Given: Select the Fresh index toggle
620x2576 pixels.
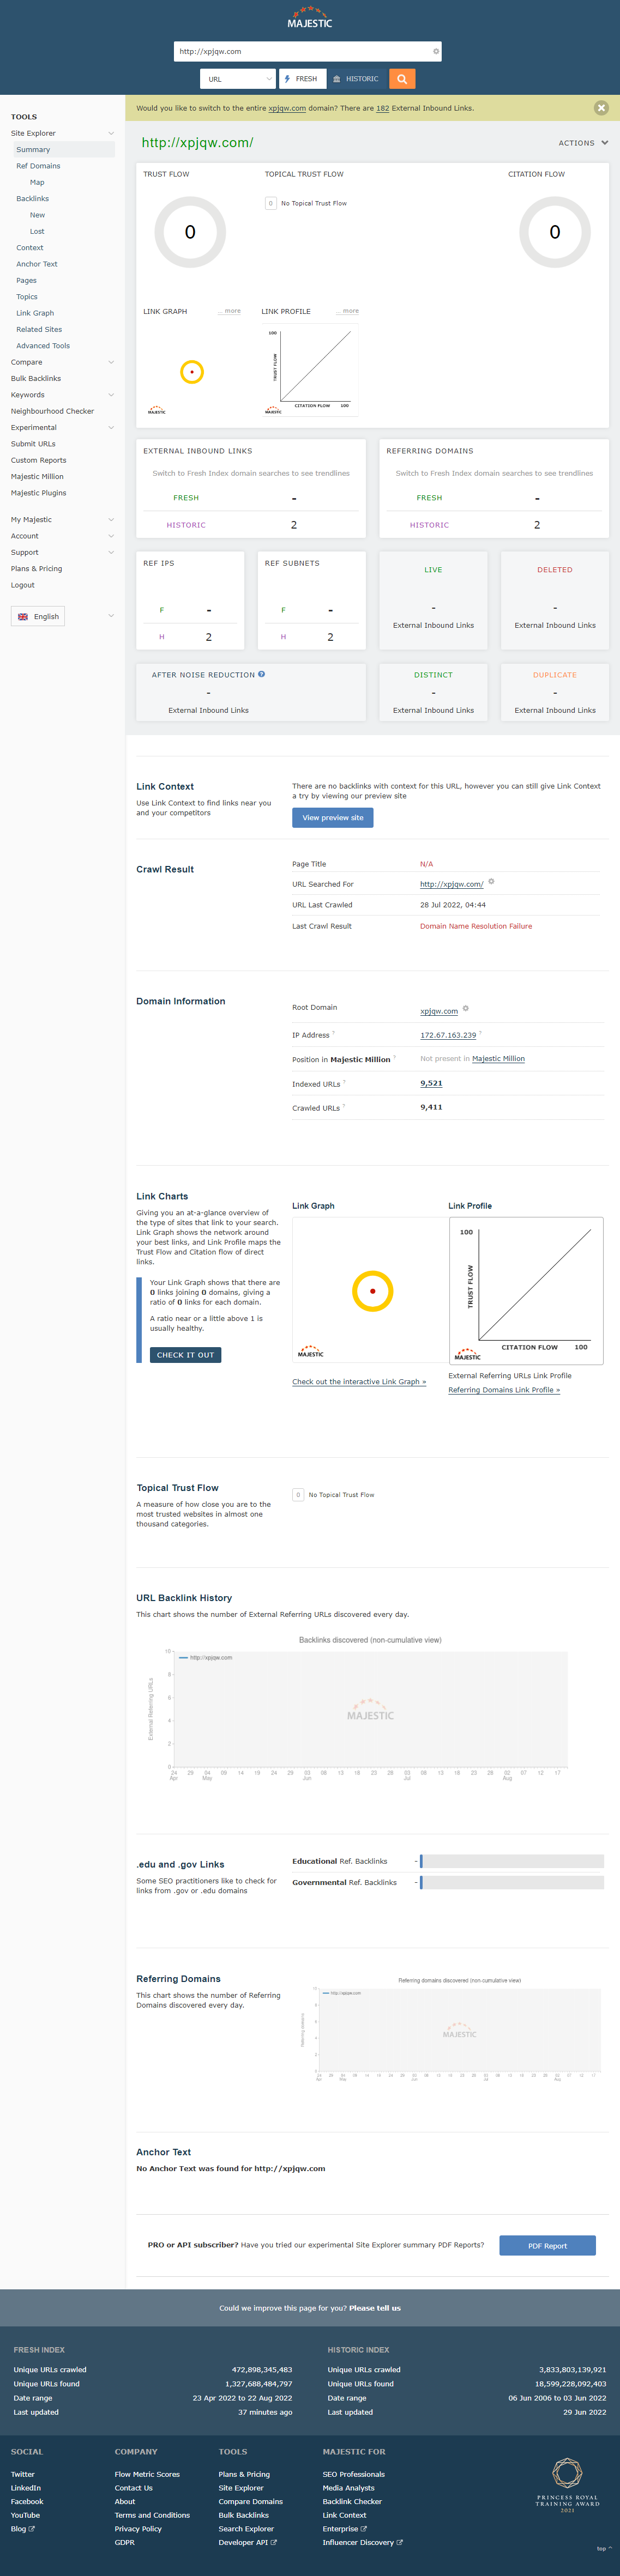Looking at the screenshot, I should coord(301,79).
